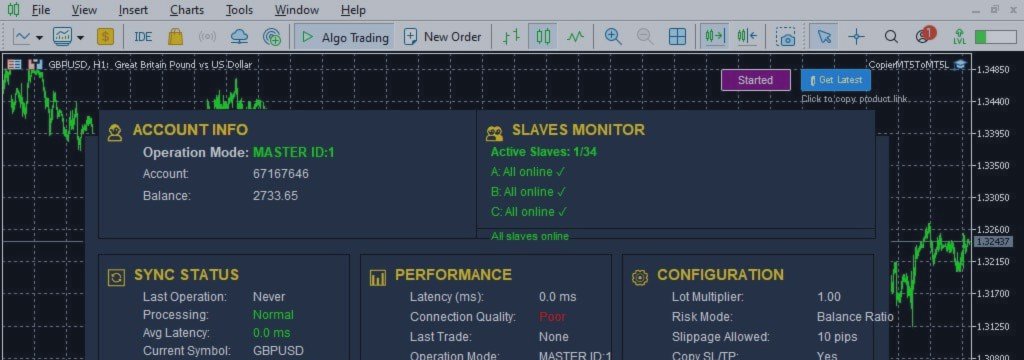Open the Help menu
The image size is (1024, 360).
pos(353,10)
